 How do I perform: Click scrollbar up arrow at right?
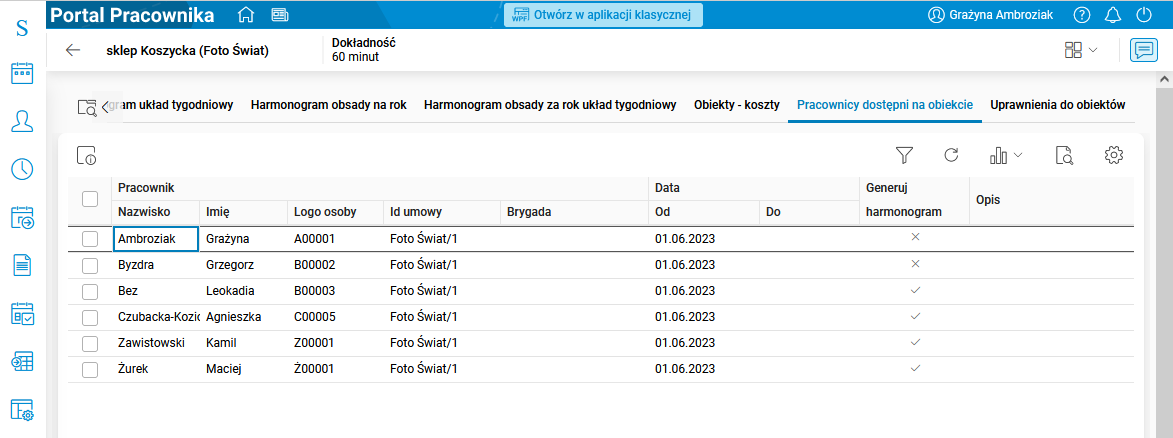click(1165, 79)
